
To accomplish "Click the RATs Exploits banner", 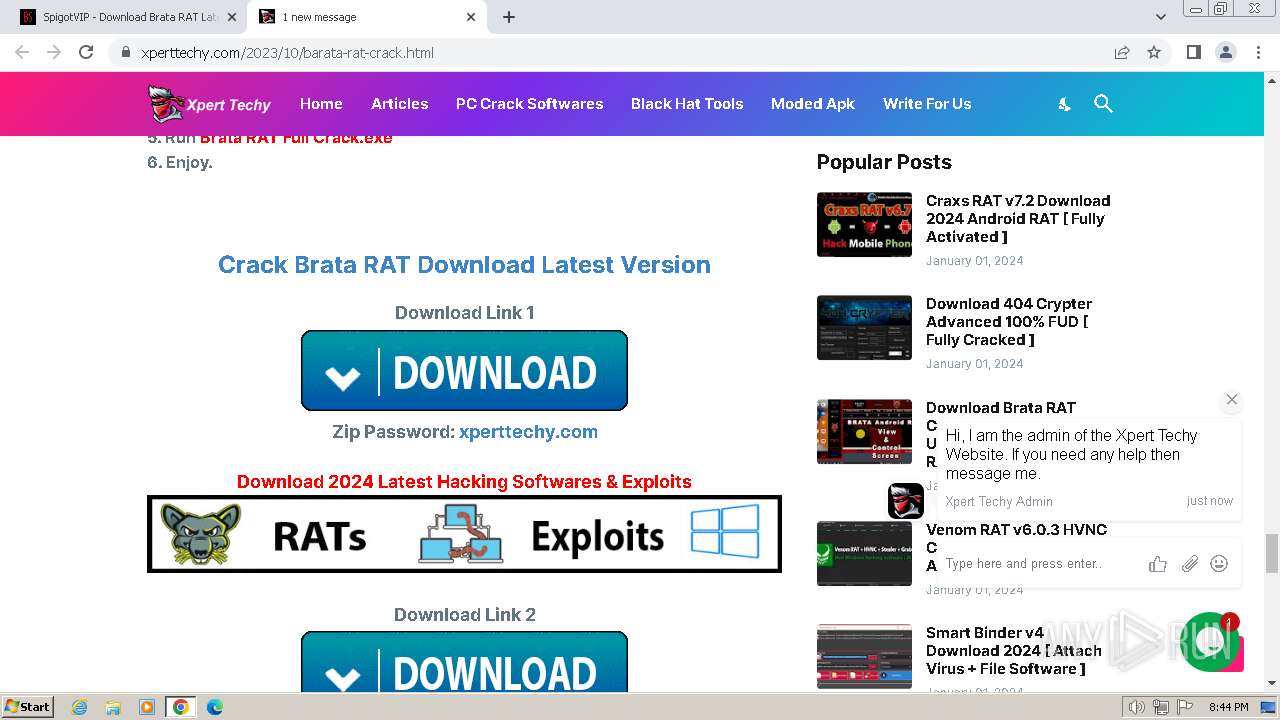I will tap(464, 535).
